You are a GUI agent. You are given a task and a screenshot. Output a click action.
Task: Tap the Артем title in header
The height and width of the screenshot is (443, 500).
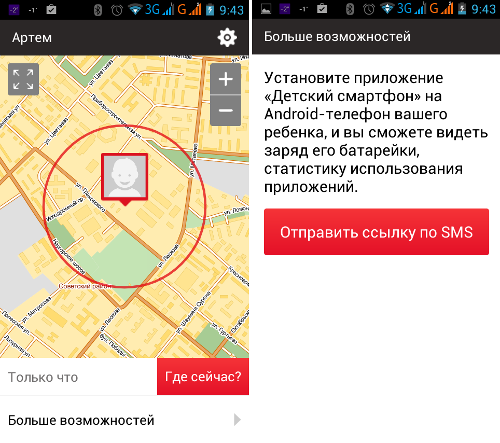32,38
